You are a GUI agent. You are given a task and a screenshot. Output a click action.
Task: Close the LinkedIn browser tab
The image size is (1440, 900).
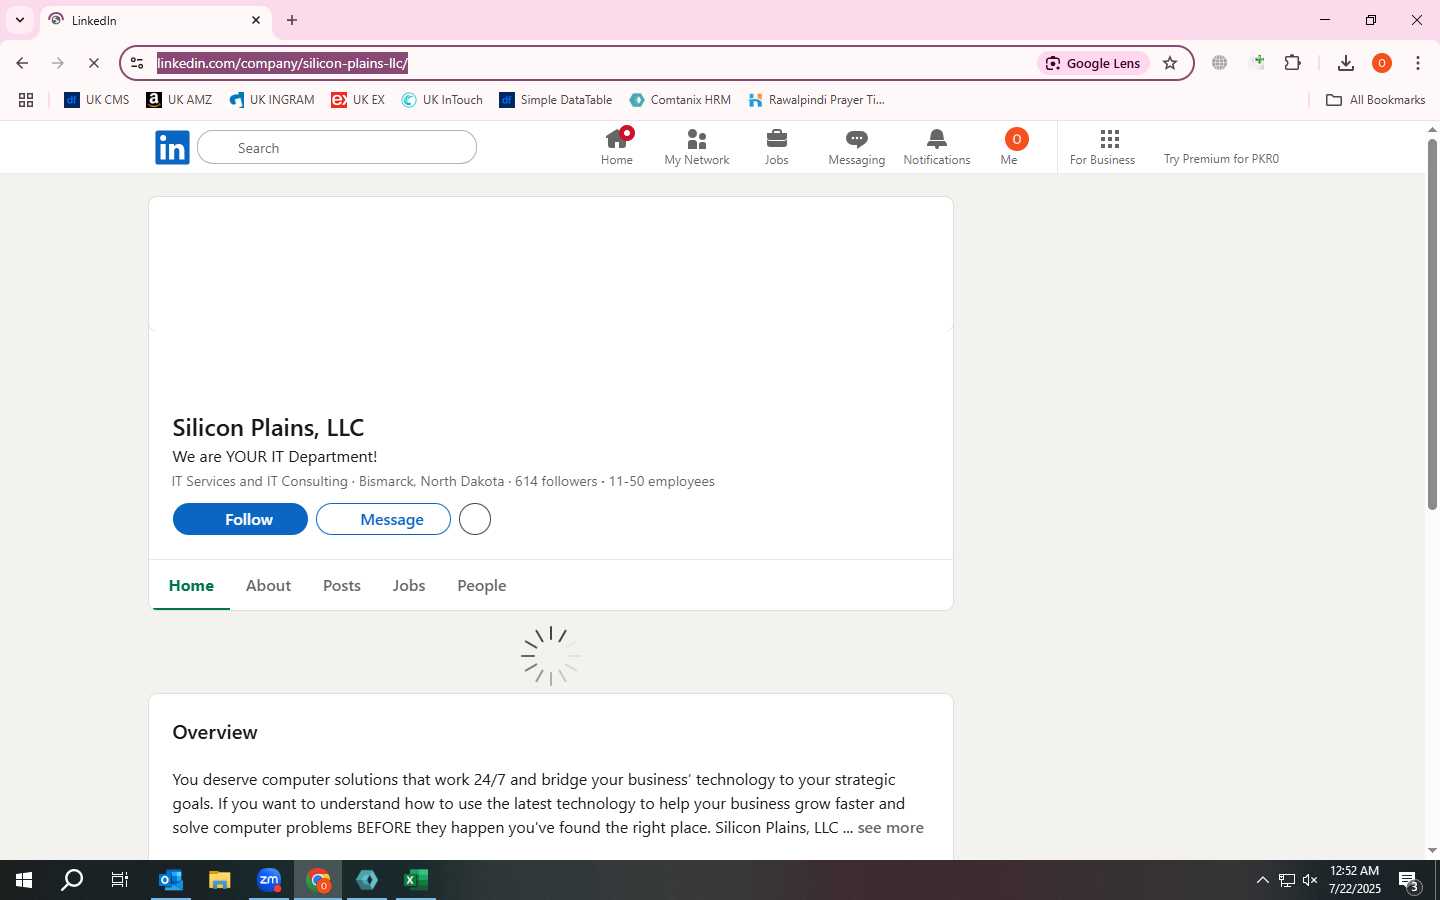tap(256, 20)
